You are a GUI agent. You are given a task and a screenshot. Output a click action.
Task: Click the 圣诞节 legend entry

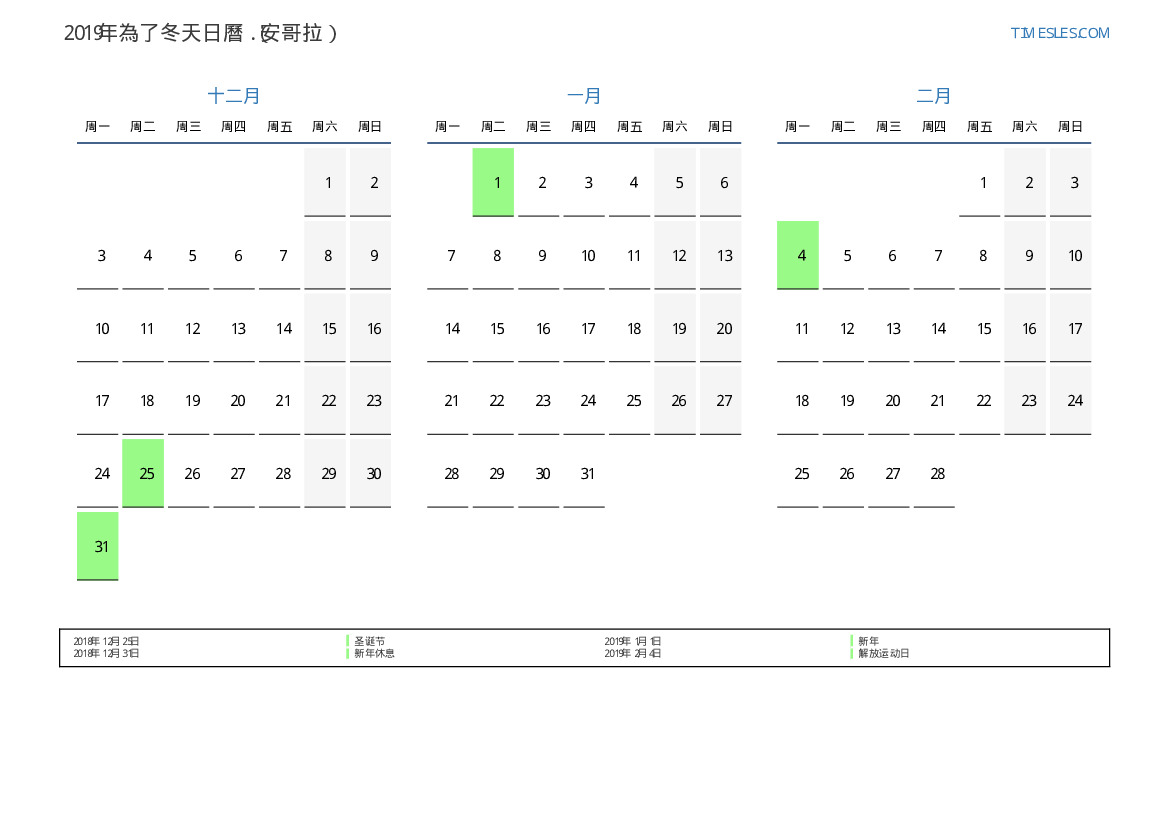(369, 641)
